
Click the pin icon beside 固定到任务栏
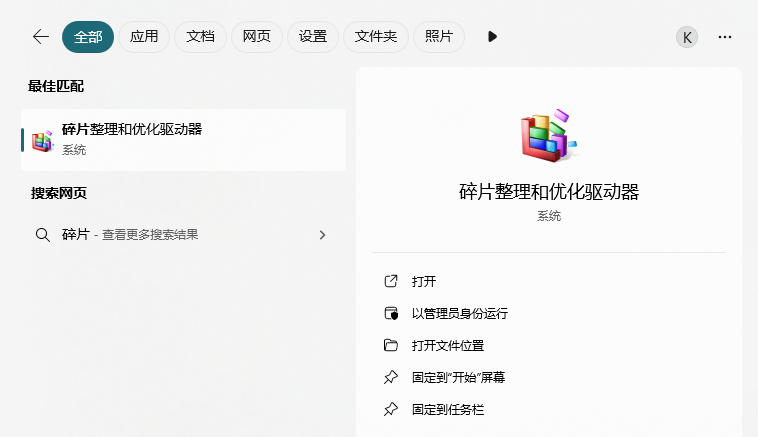pyautogui.click(x=391, y=409)
